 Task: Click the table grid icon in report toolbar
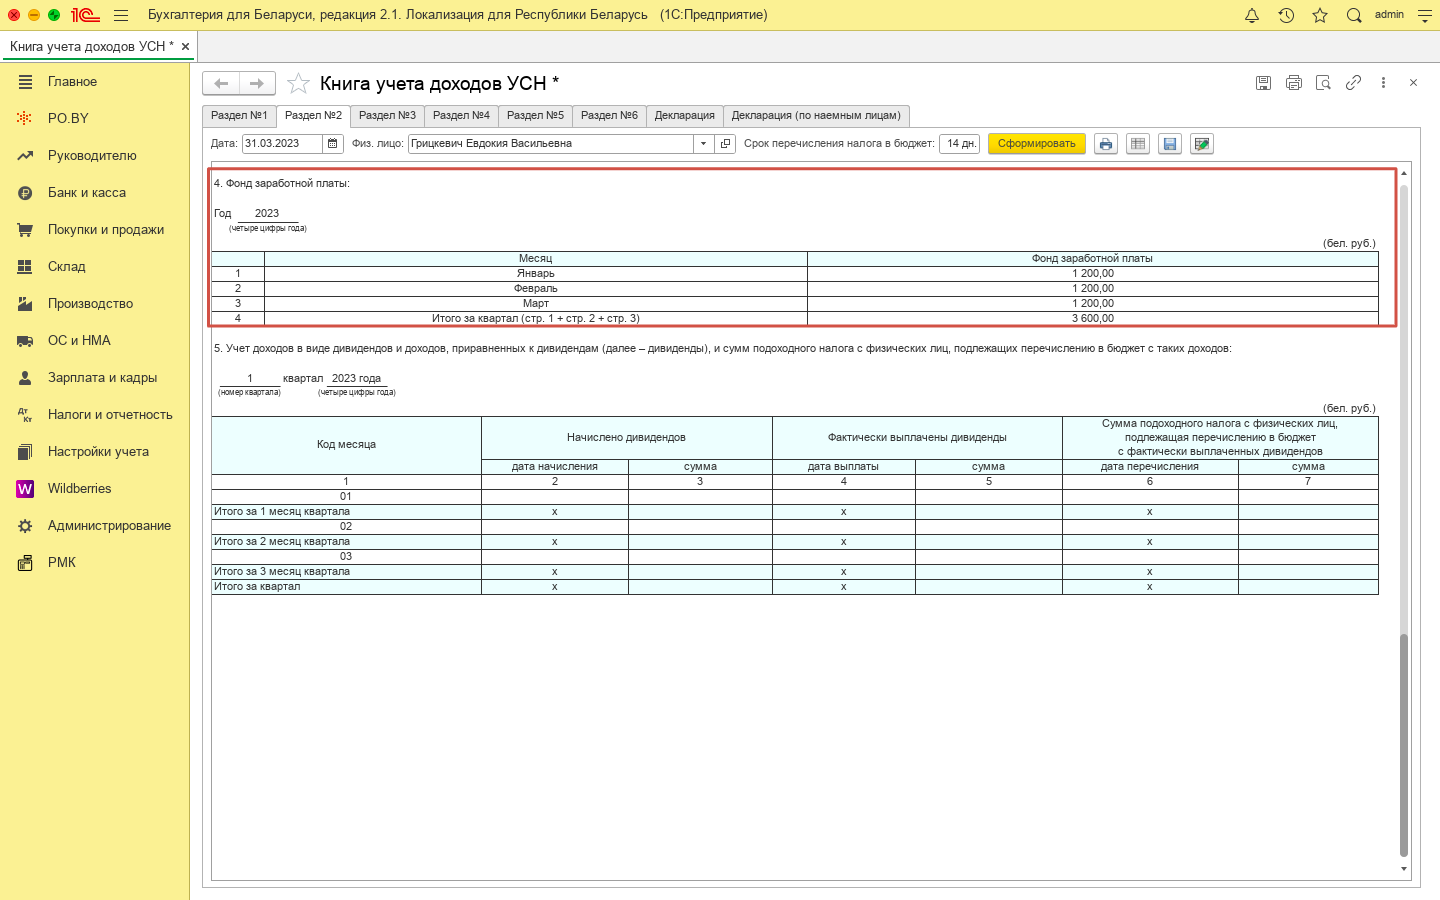pos(1137,144)
